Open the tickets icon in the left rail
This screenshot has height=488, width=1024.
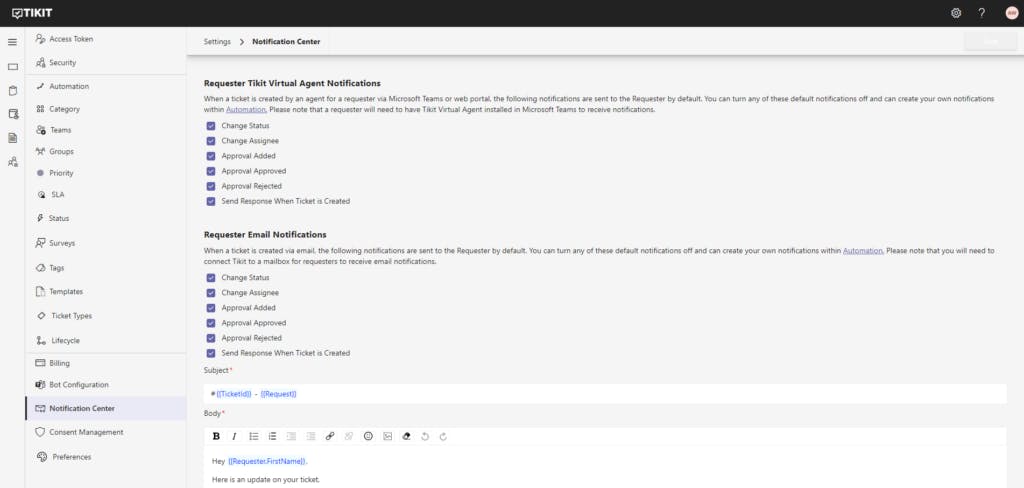coord(12,67)
